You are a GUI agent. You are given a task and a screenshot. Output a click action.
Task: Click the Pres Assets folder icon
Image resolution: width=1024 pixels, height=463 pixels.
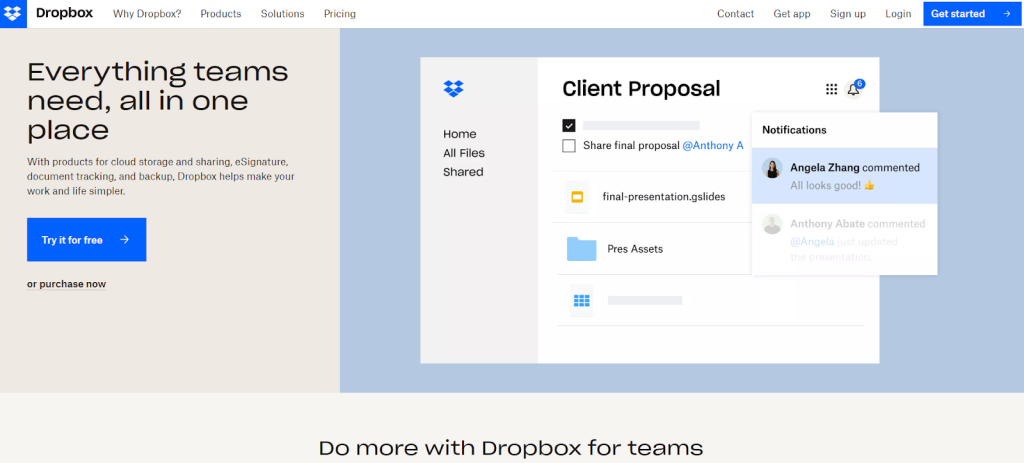coord(581,249)
